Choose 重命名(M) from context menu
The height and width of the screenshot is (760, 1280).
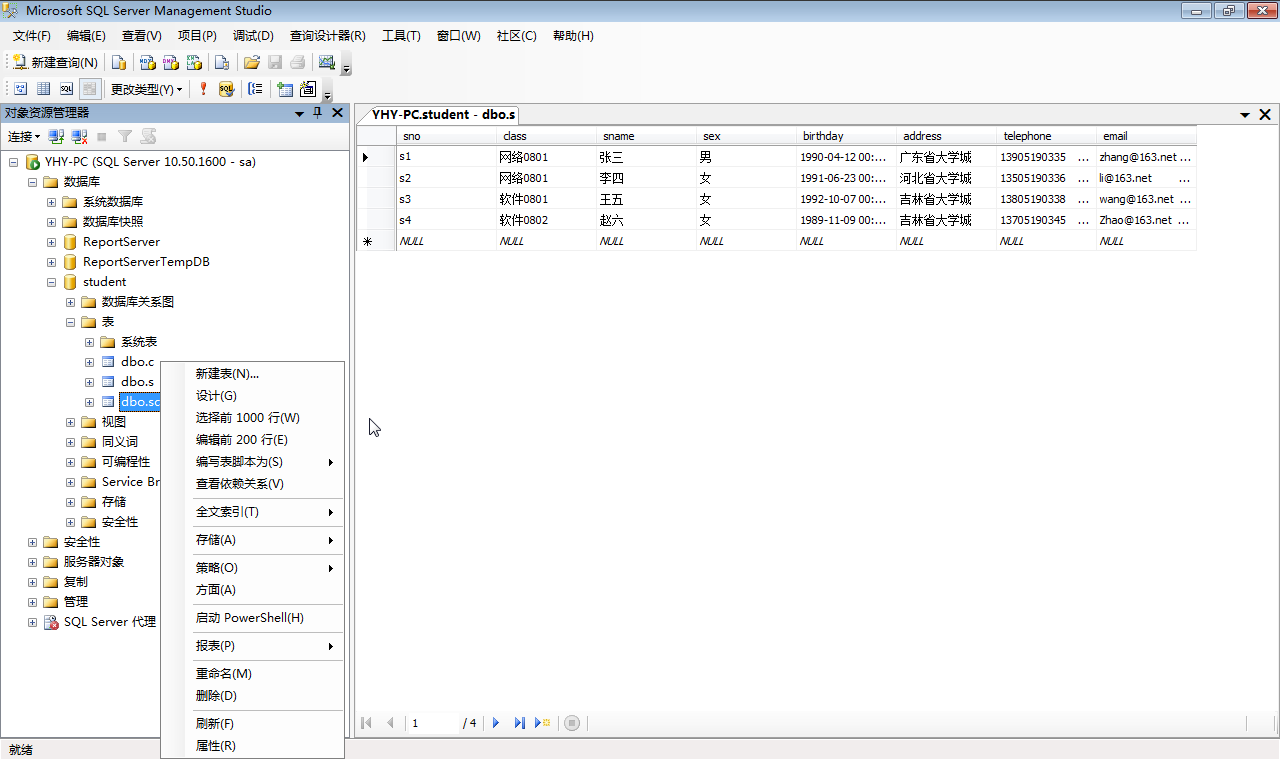coord(252,674)
